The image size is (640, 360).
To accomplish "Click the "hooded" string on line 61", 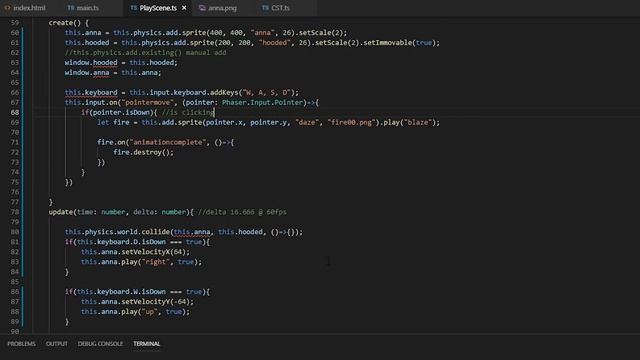I will click(x=274, y=42).
